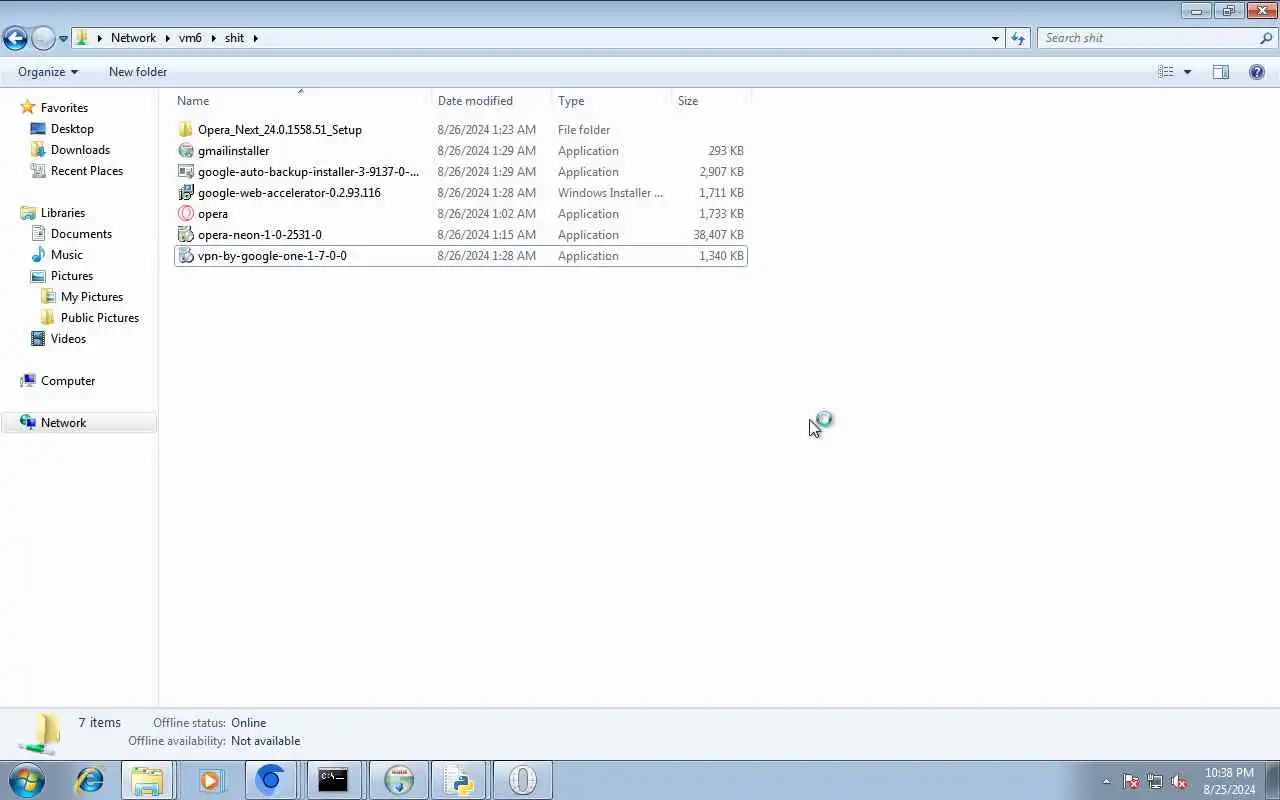The image size is (1280, 800).
Task: Open Public Pictures folder
Action: pyautogui.click(x=100, y=318)
